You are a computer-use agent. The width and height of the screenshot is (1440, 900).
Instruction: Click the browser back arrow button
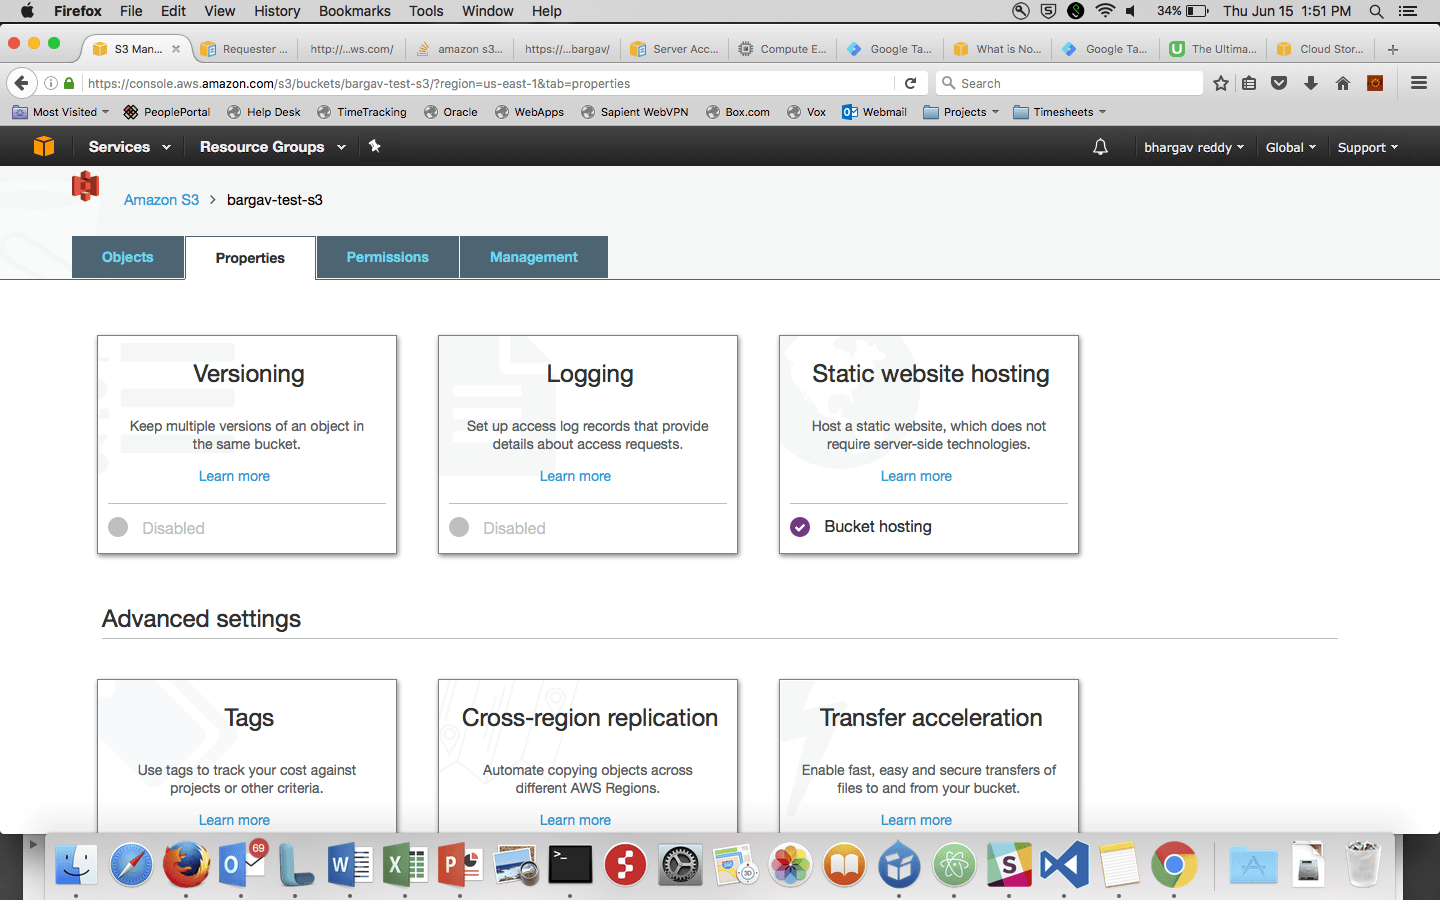click(21, 83)
